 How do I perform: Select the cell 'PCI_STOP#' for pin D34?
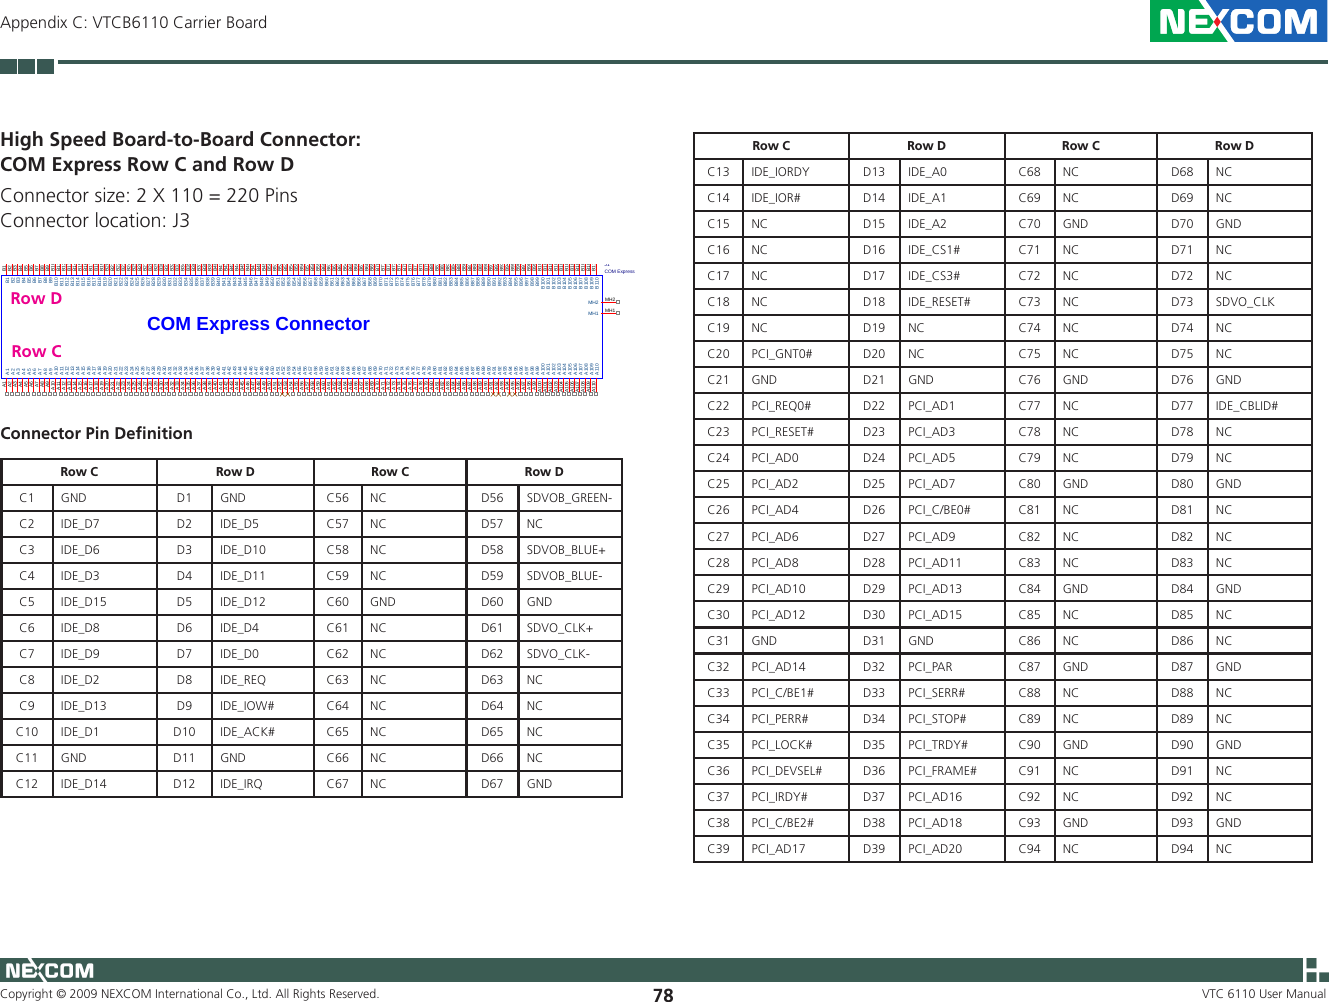(952, 719)
